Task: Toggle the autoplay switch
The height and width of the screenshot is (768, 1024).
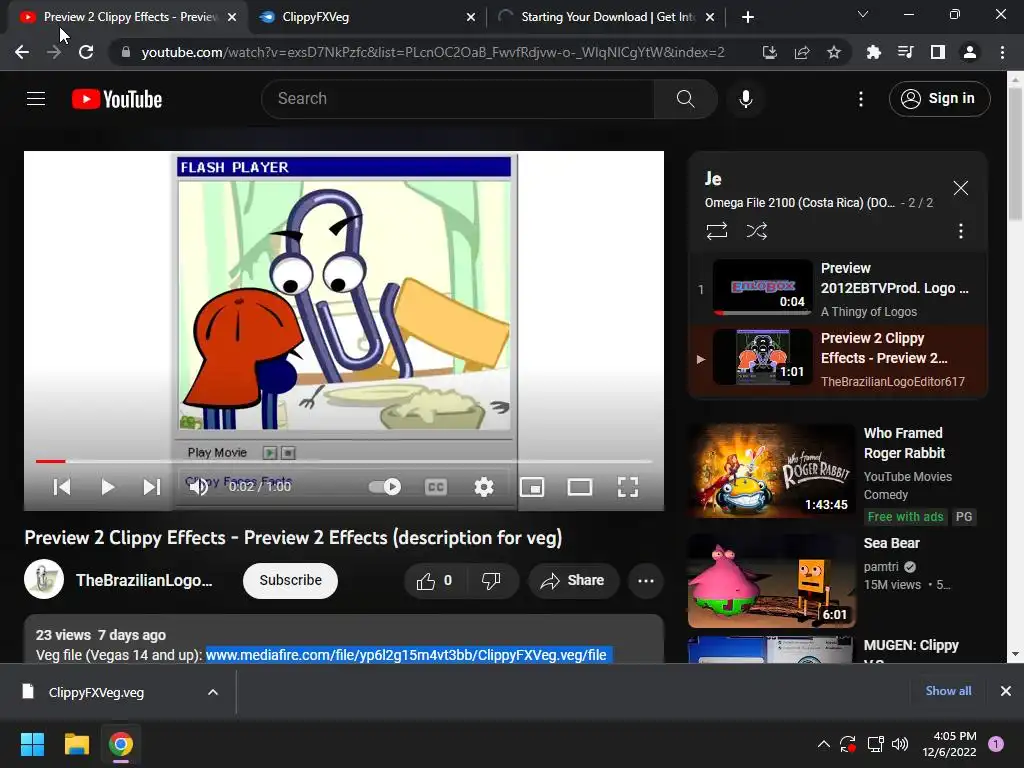Action: (385, 487)
